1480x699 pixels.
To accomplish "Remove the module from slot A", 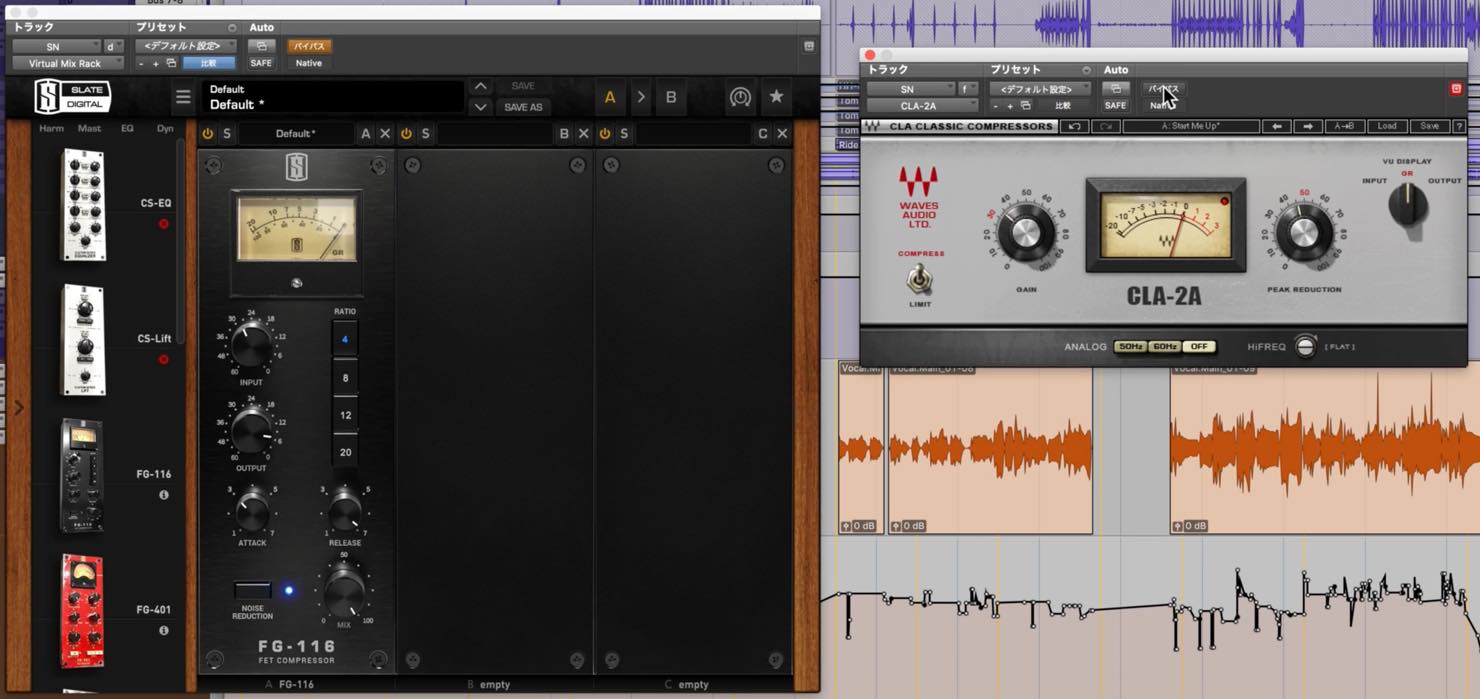I will tap(385, 134).
